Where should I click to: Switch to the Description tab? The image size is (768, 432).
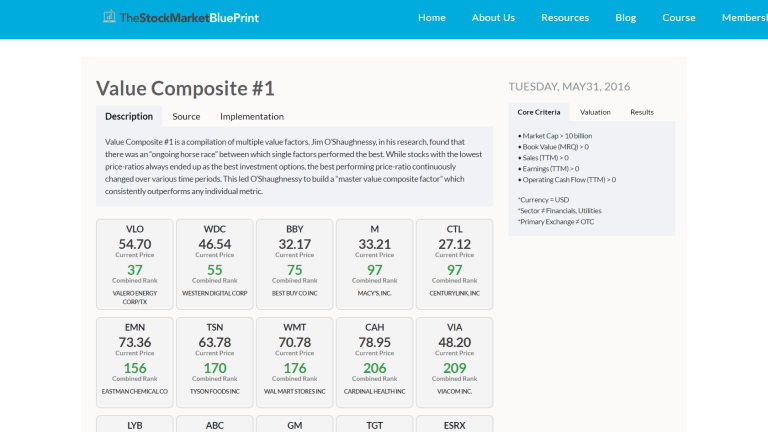[x=129, y=116]
